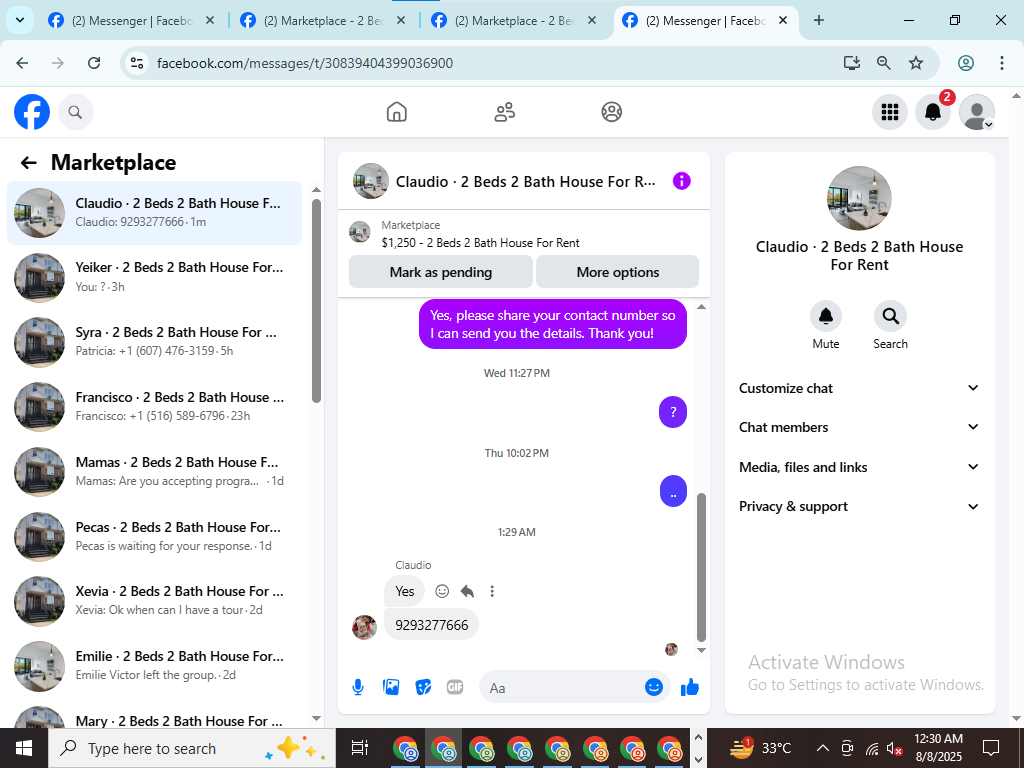Open the $1,250 listing link
The width and height of the screenshot is (1024, 768).
pos(481,243)
